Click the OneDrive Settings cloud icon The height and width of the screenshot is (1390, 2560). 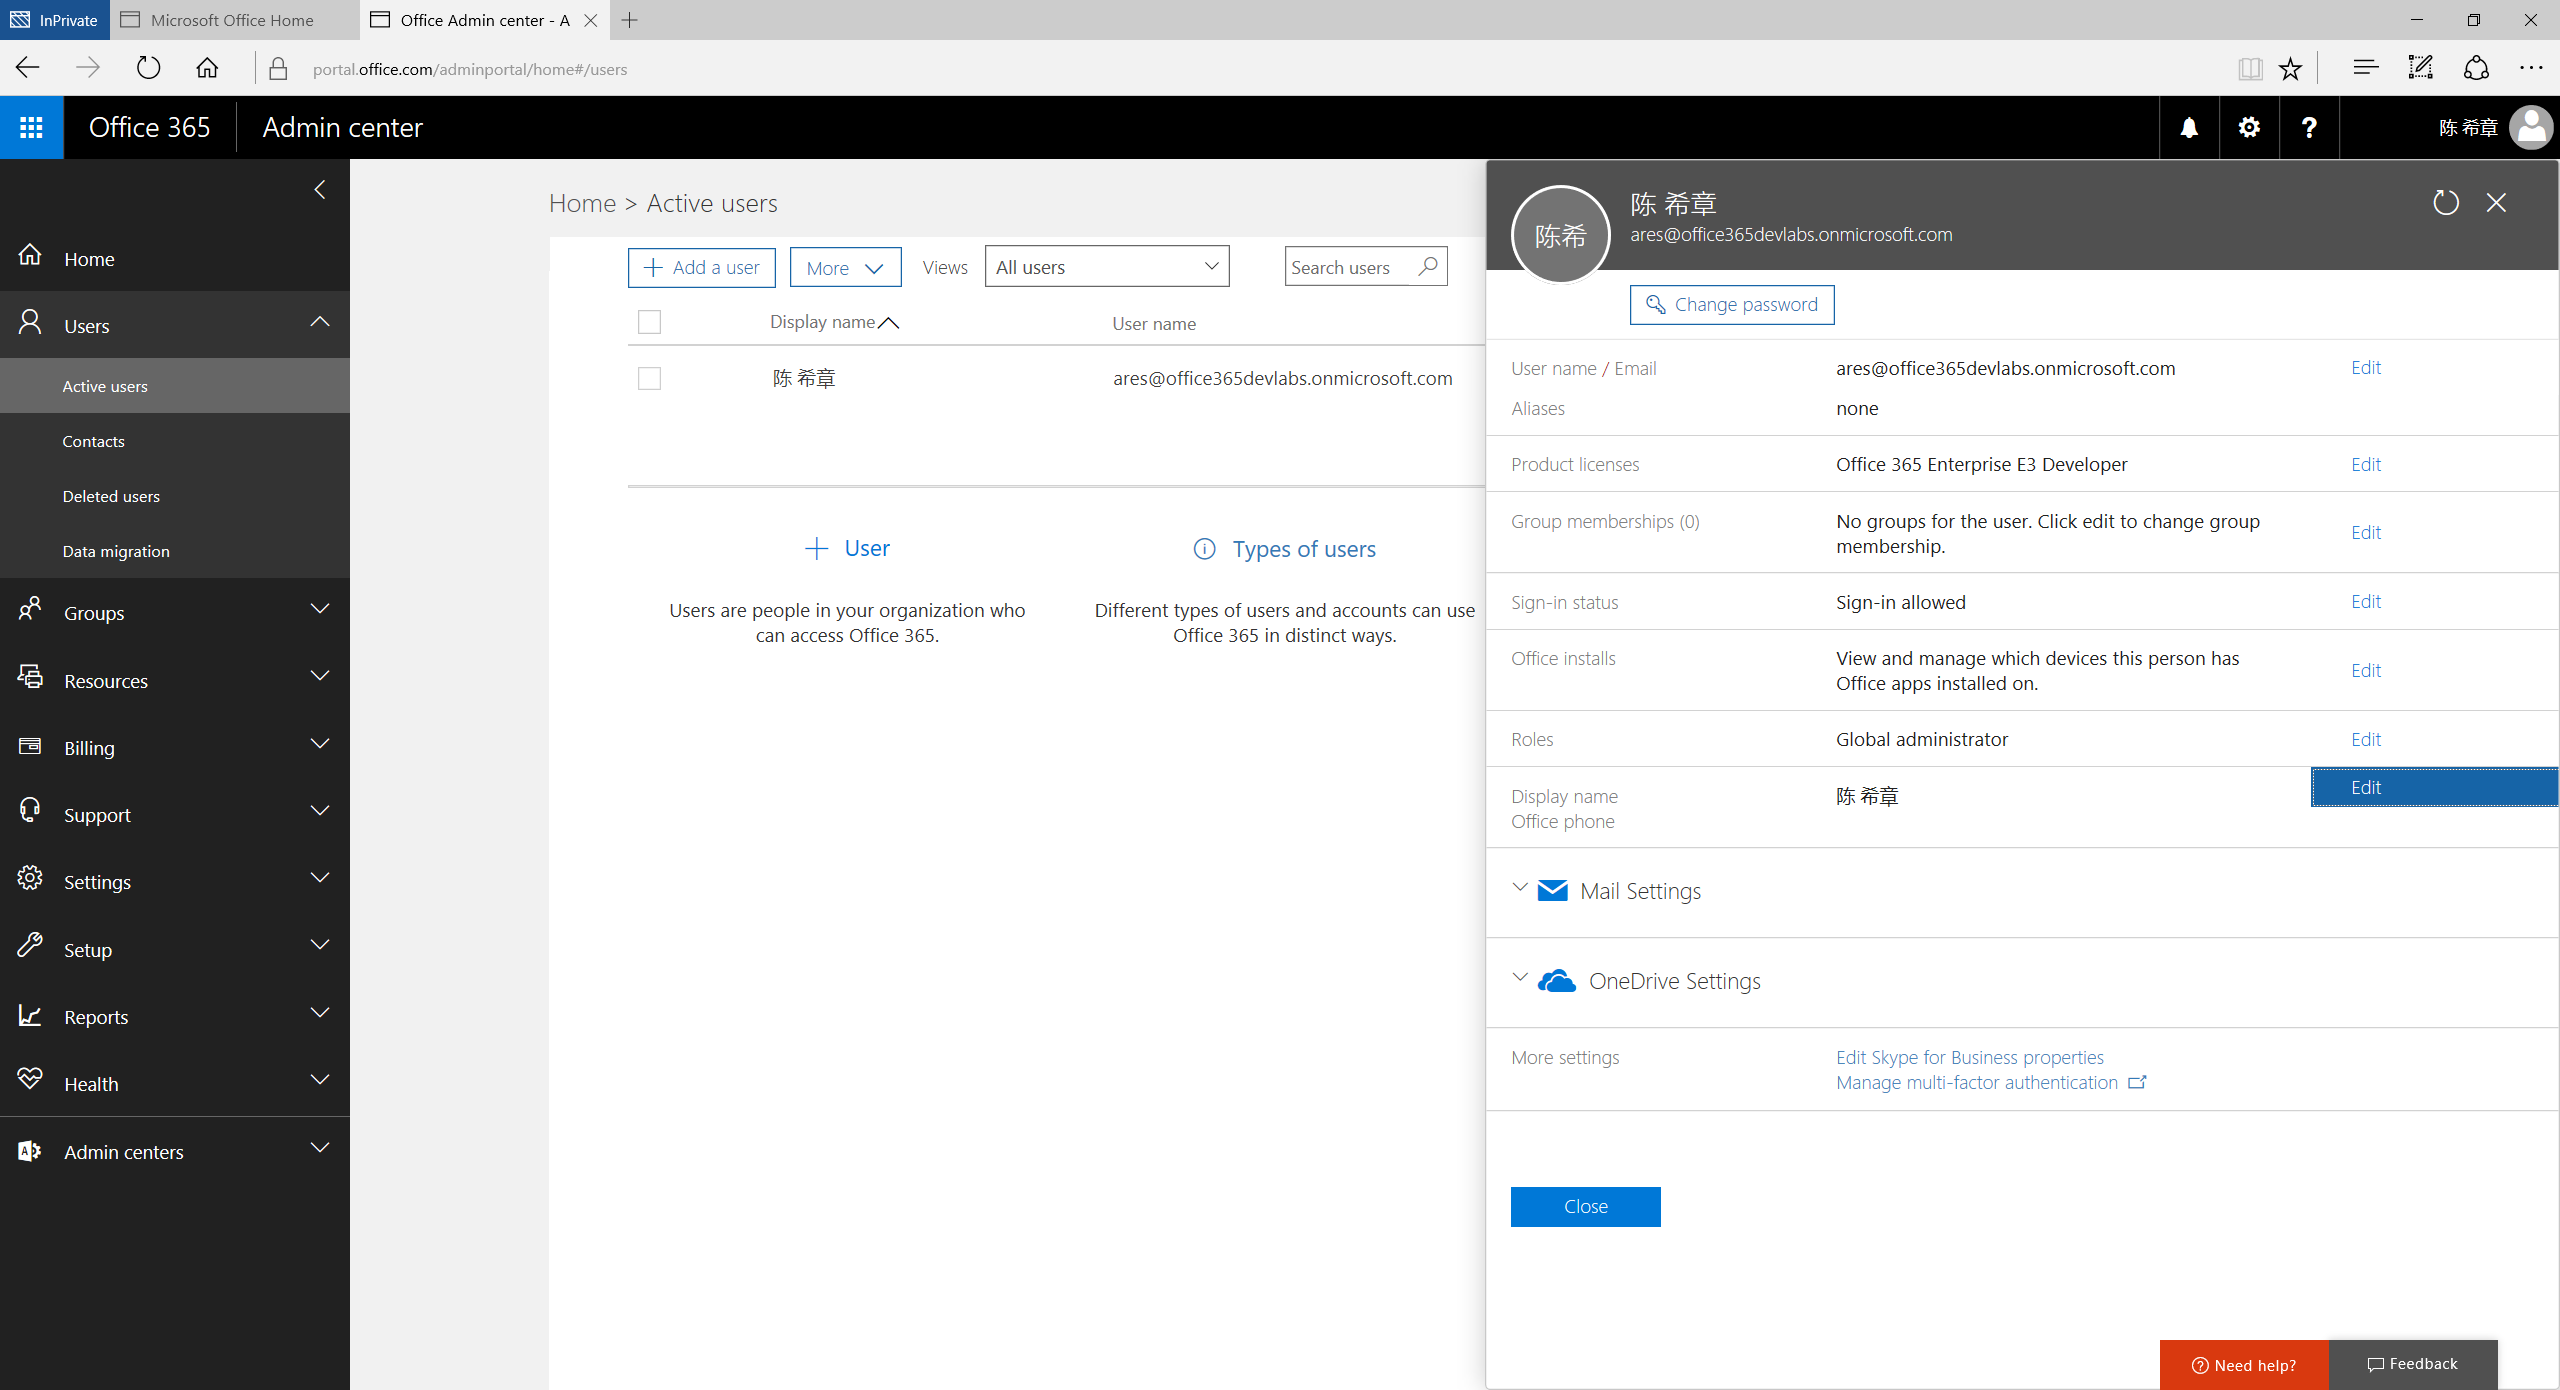(x=1556, y=981)
